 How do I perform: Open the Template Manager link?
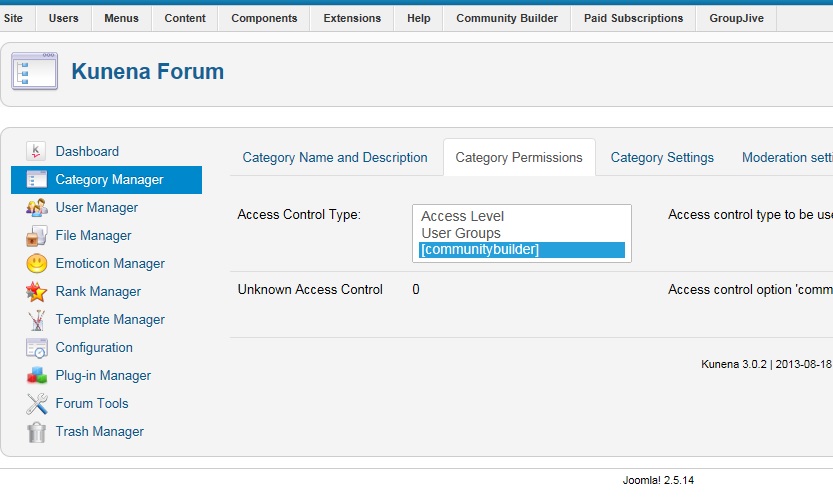110,319
